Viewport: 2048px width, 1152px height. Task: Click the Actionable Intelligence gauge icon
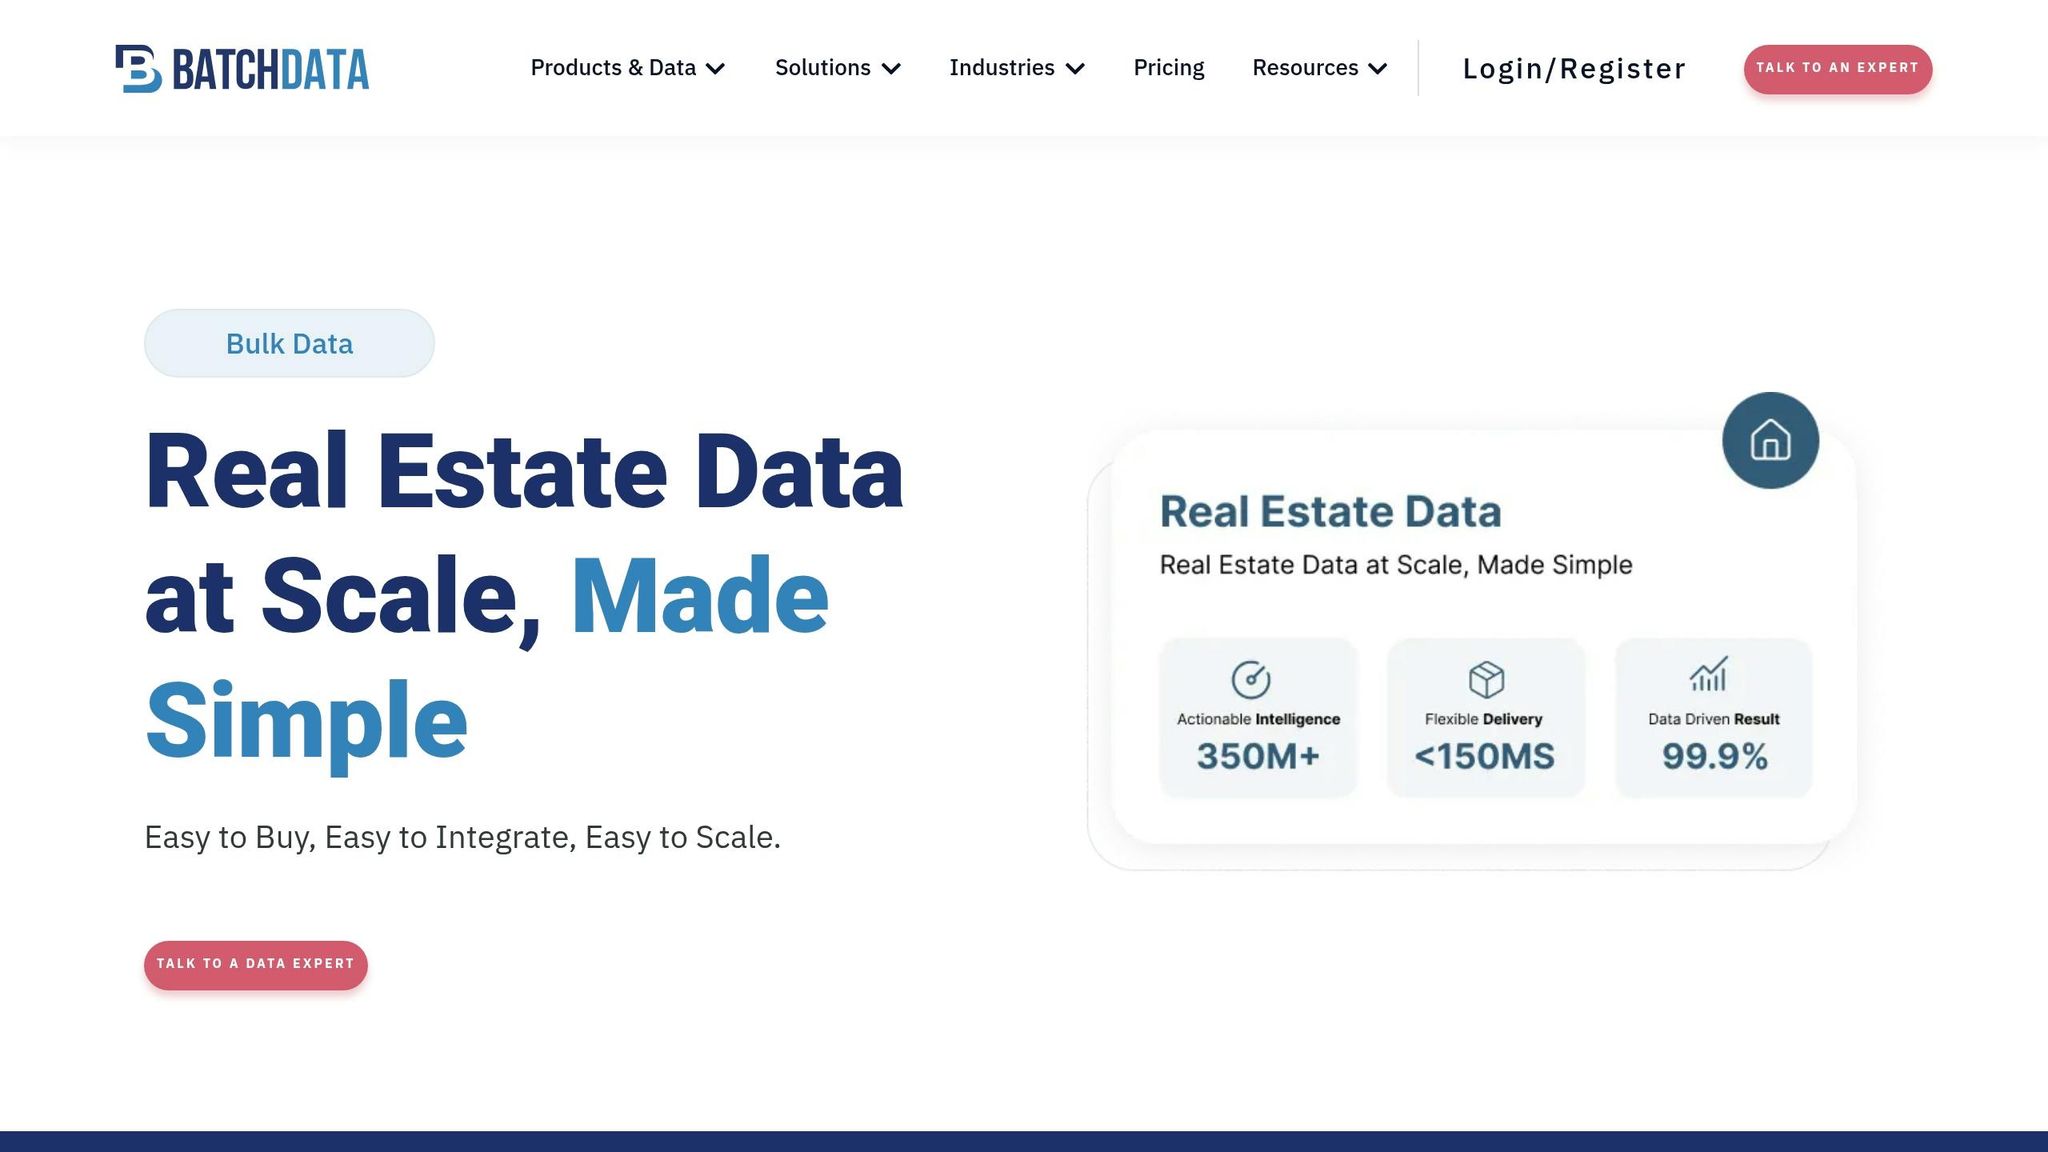pos(1251,679)
